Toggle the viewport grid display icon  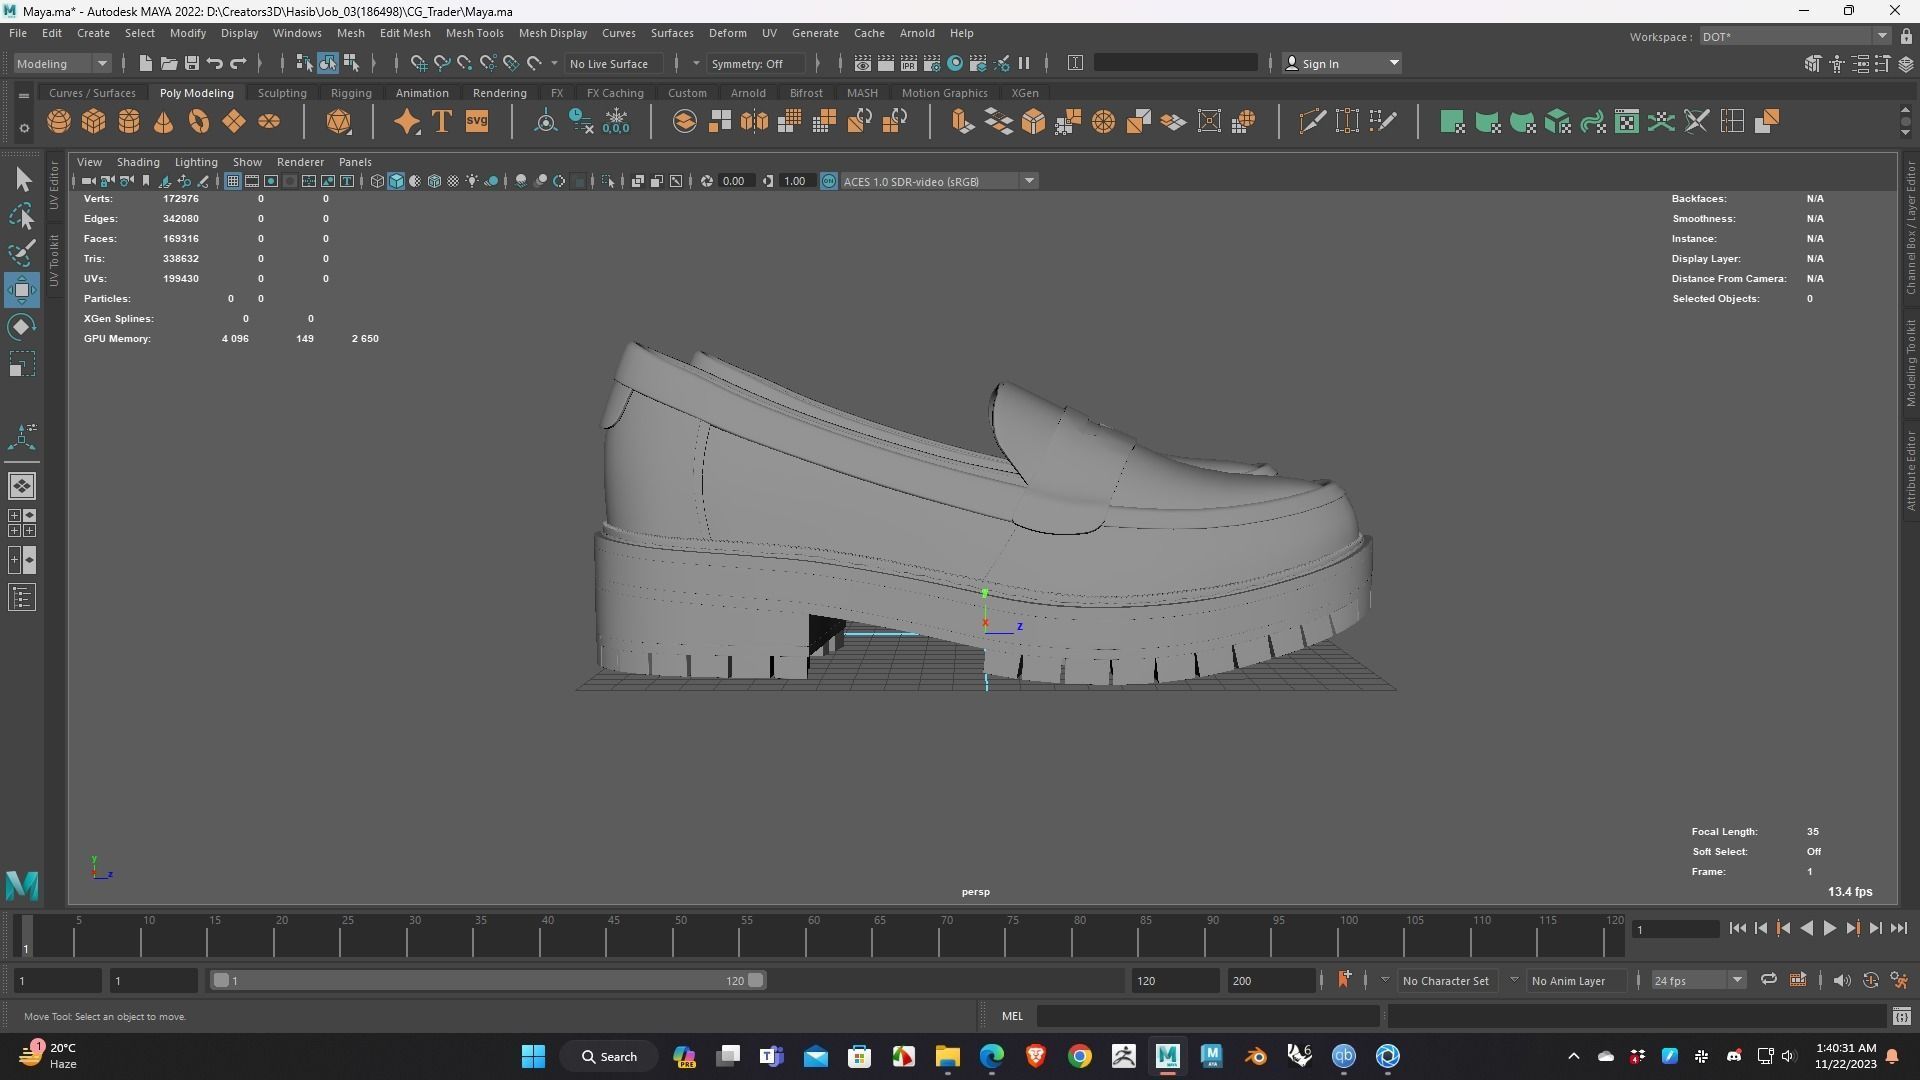[x=233, y=181]
